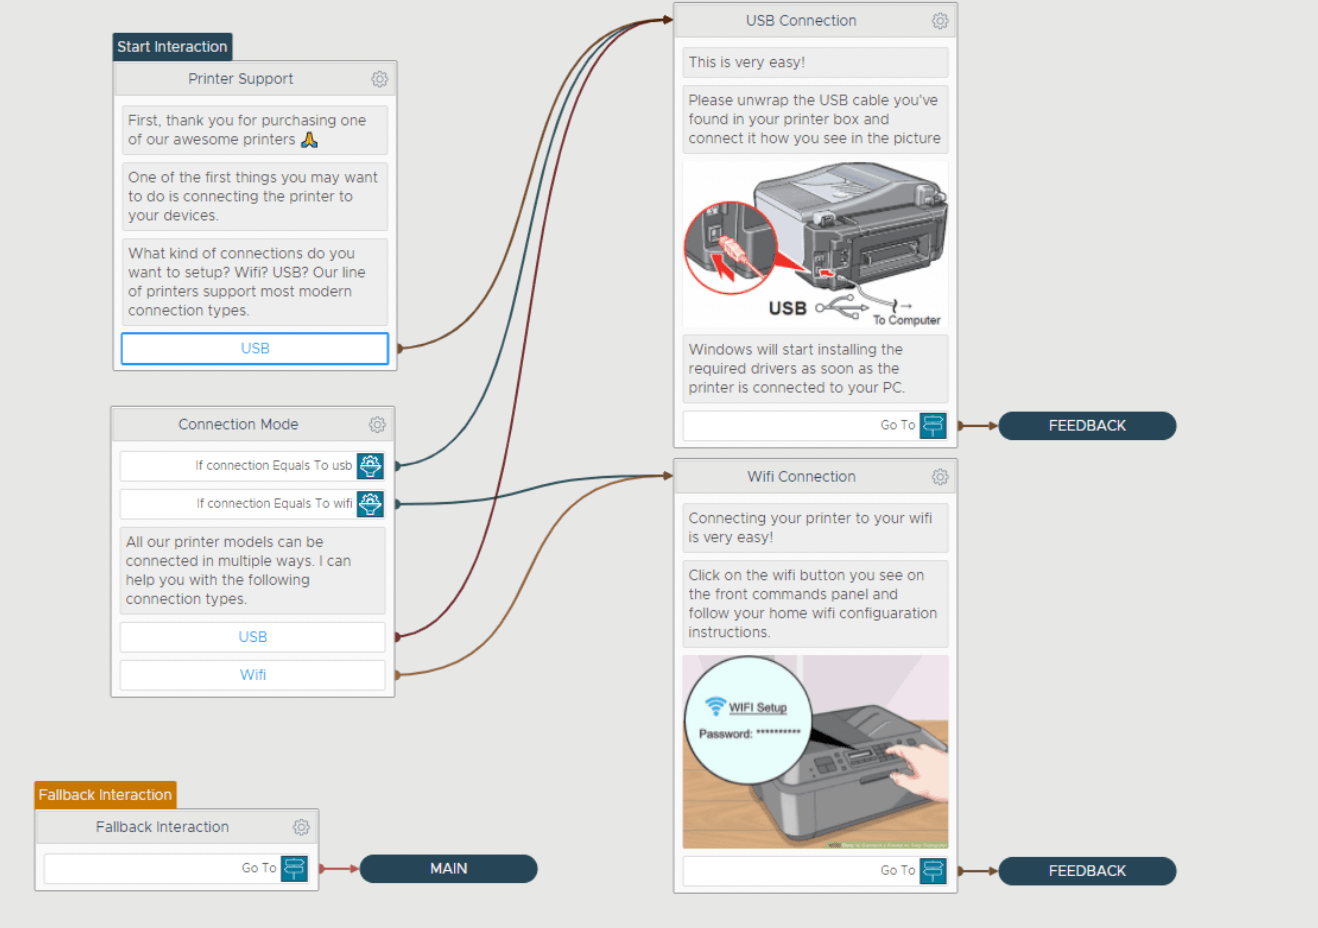This screenshot has height=928, width=1318.
Task: Select the 'All our printer models' message
Action: click(253, 571)
